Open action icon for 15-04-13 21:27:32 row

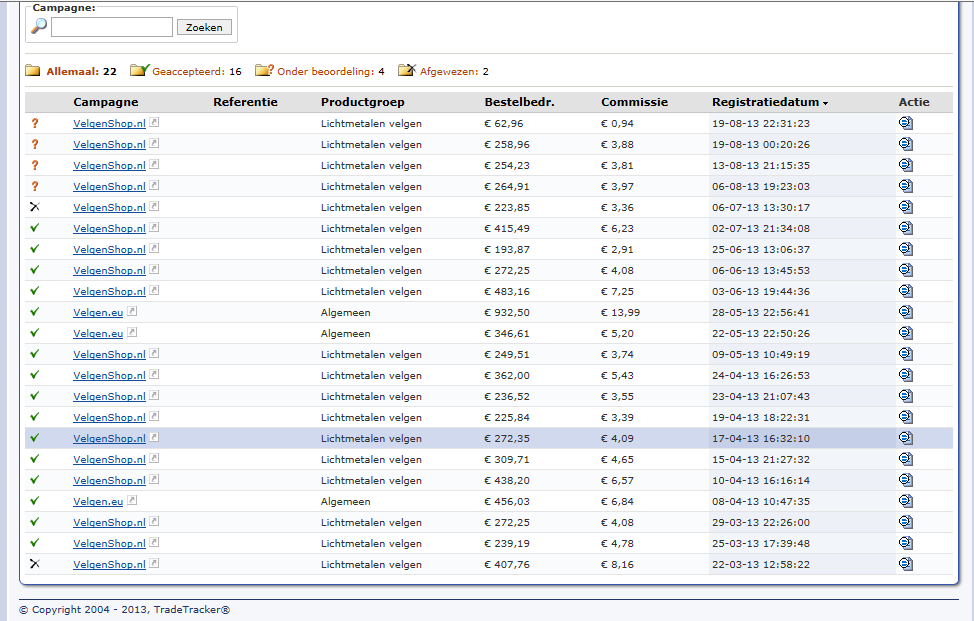point(906,459)
